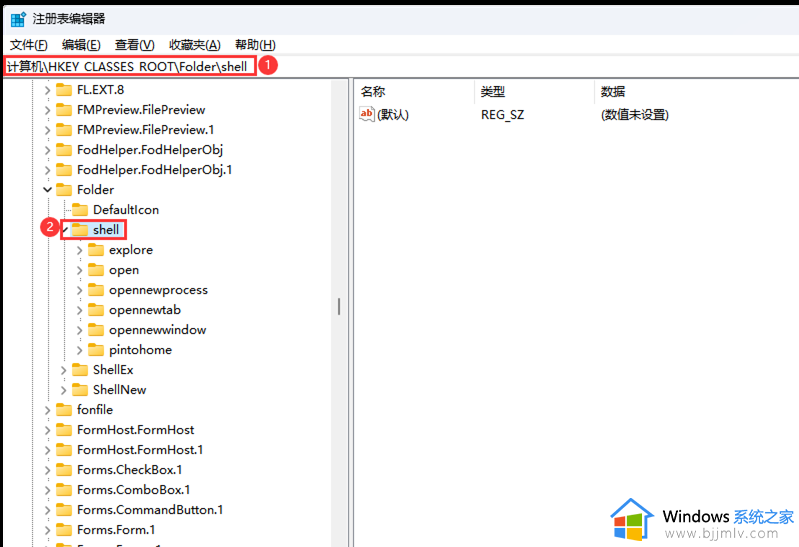Open the 查看(V) menu
Viewport: 799px width, 547px height.
[x=135, y=45]
